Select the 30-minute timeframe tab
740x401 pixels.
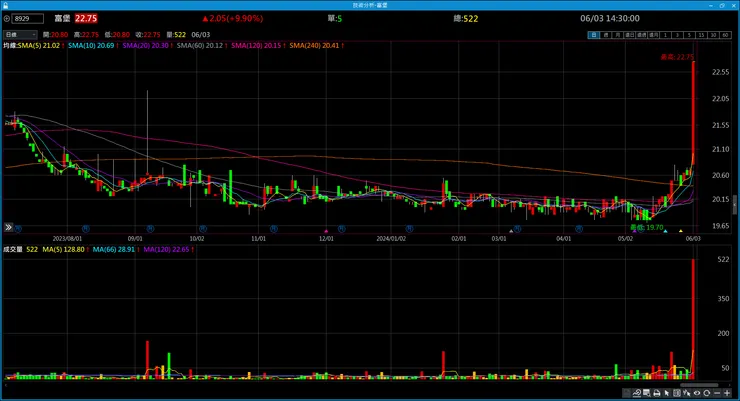[713, 35]
